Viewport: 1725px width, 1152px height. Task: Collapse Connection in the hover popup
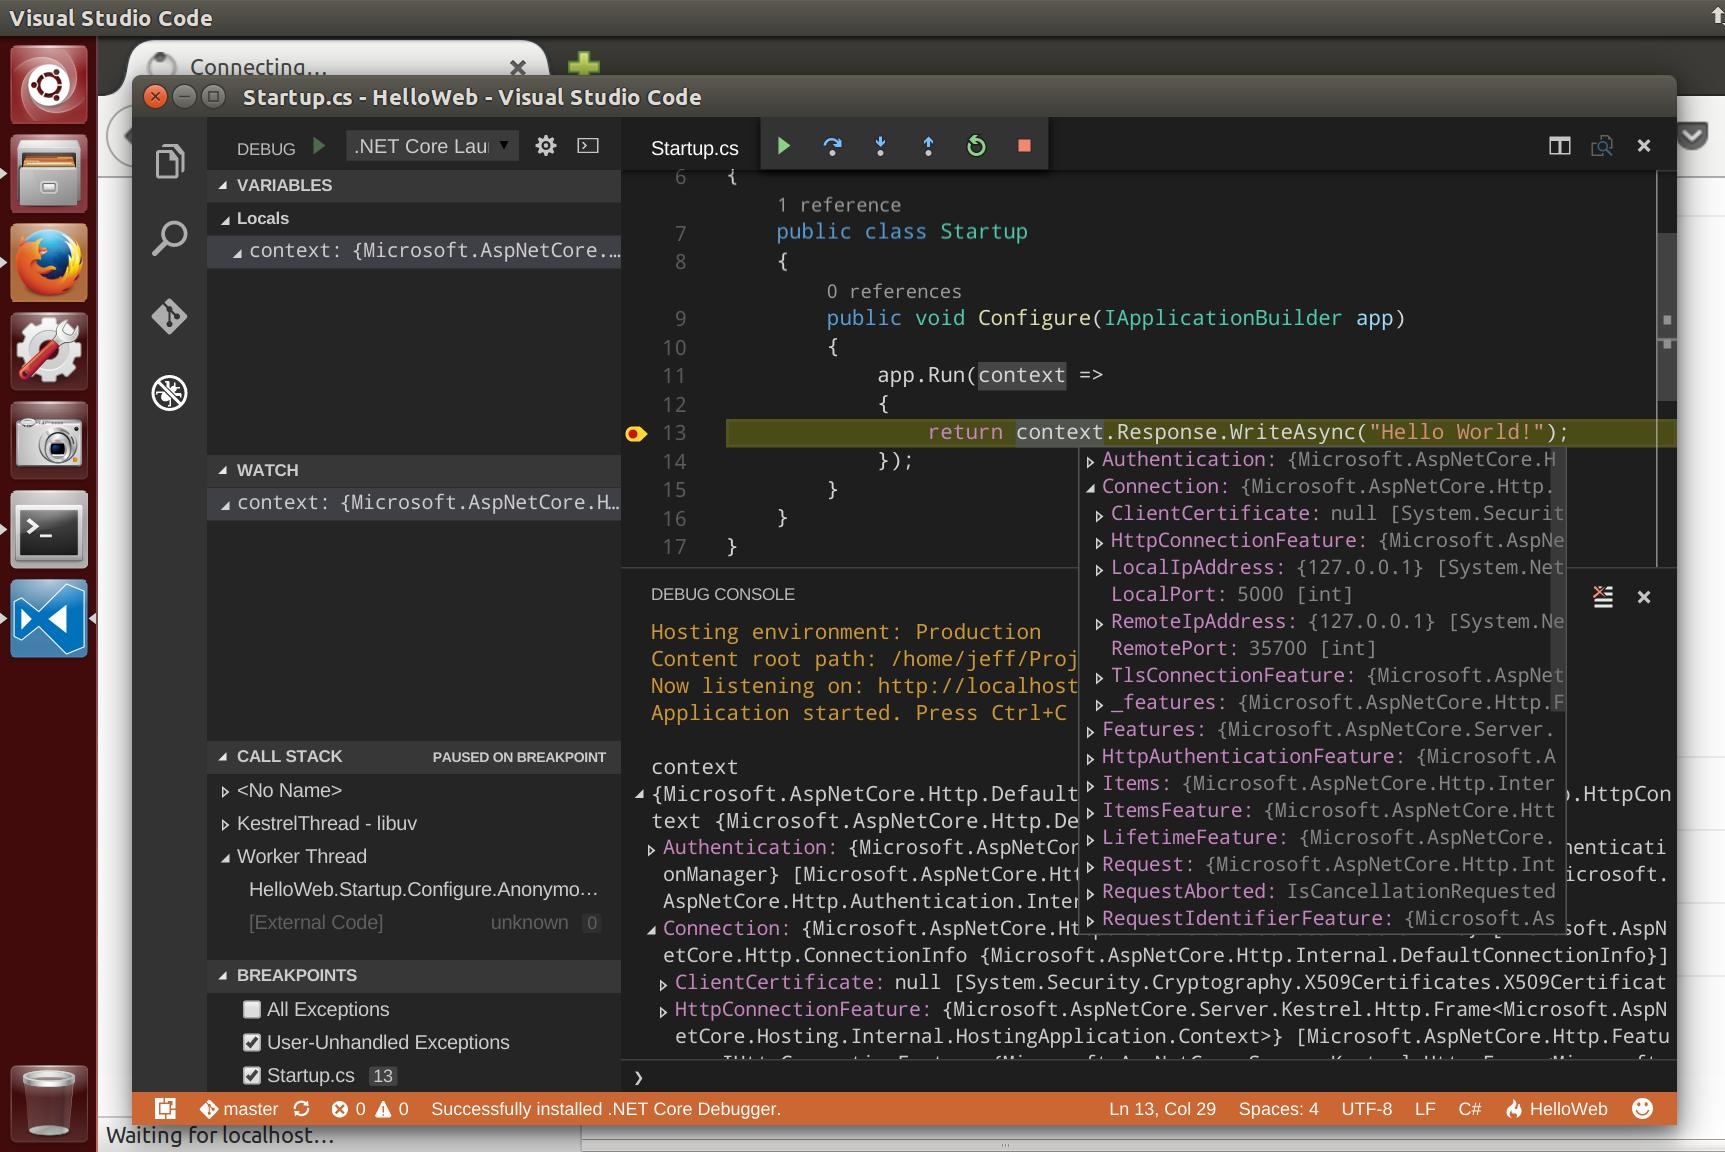coord(1091,488)
